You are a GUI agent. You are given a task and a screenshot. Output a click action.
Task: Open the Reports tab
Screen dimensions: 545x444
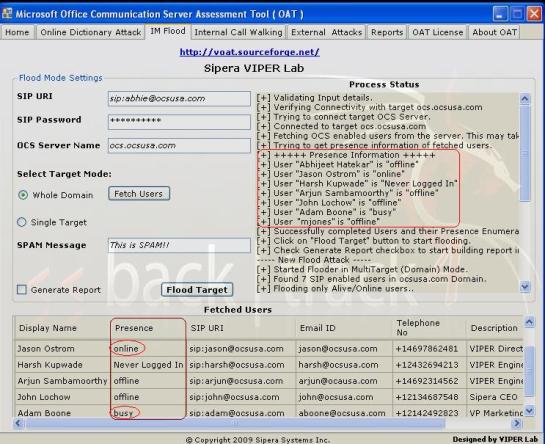[x=387, y=32]
